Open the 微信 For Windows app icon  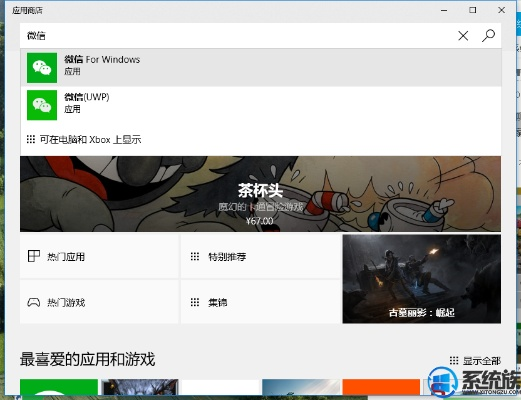coord(42,68)
